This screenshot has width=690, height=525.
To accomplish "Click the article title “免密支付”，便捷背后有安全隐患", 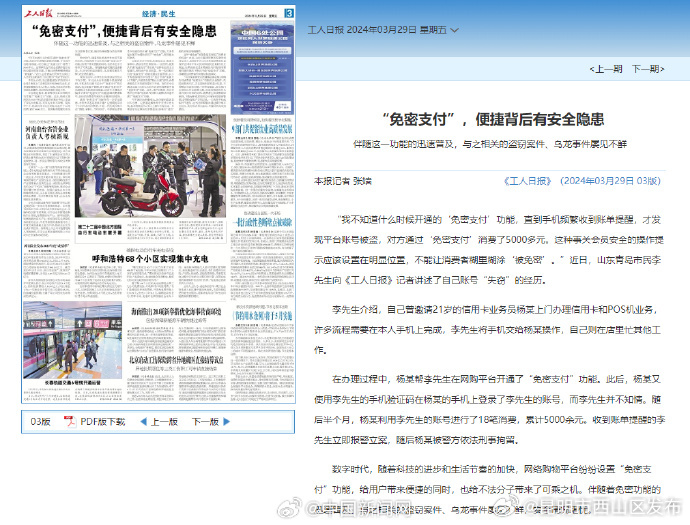I will pyautogui.click(x=493, y=119).
